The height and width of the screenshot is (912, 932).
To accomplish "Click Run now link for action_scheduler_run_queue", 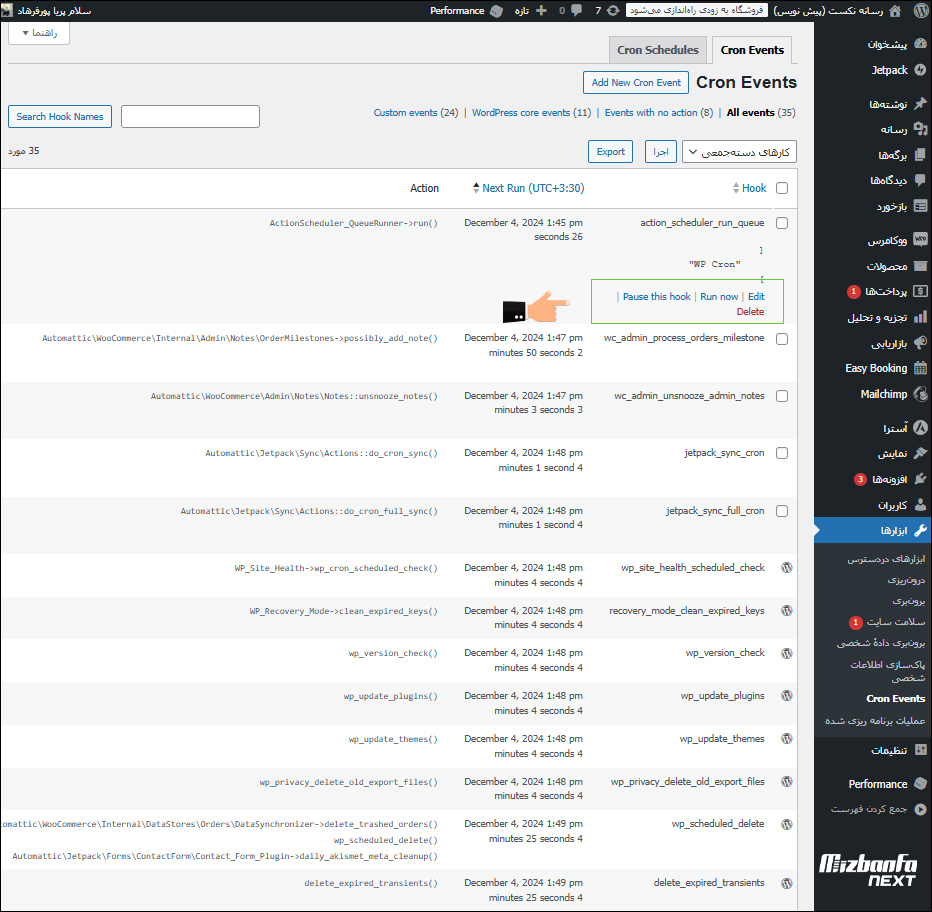I will point(719,297).
